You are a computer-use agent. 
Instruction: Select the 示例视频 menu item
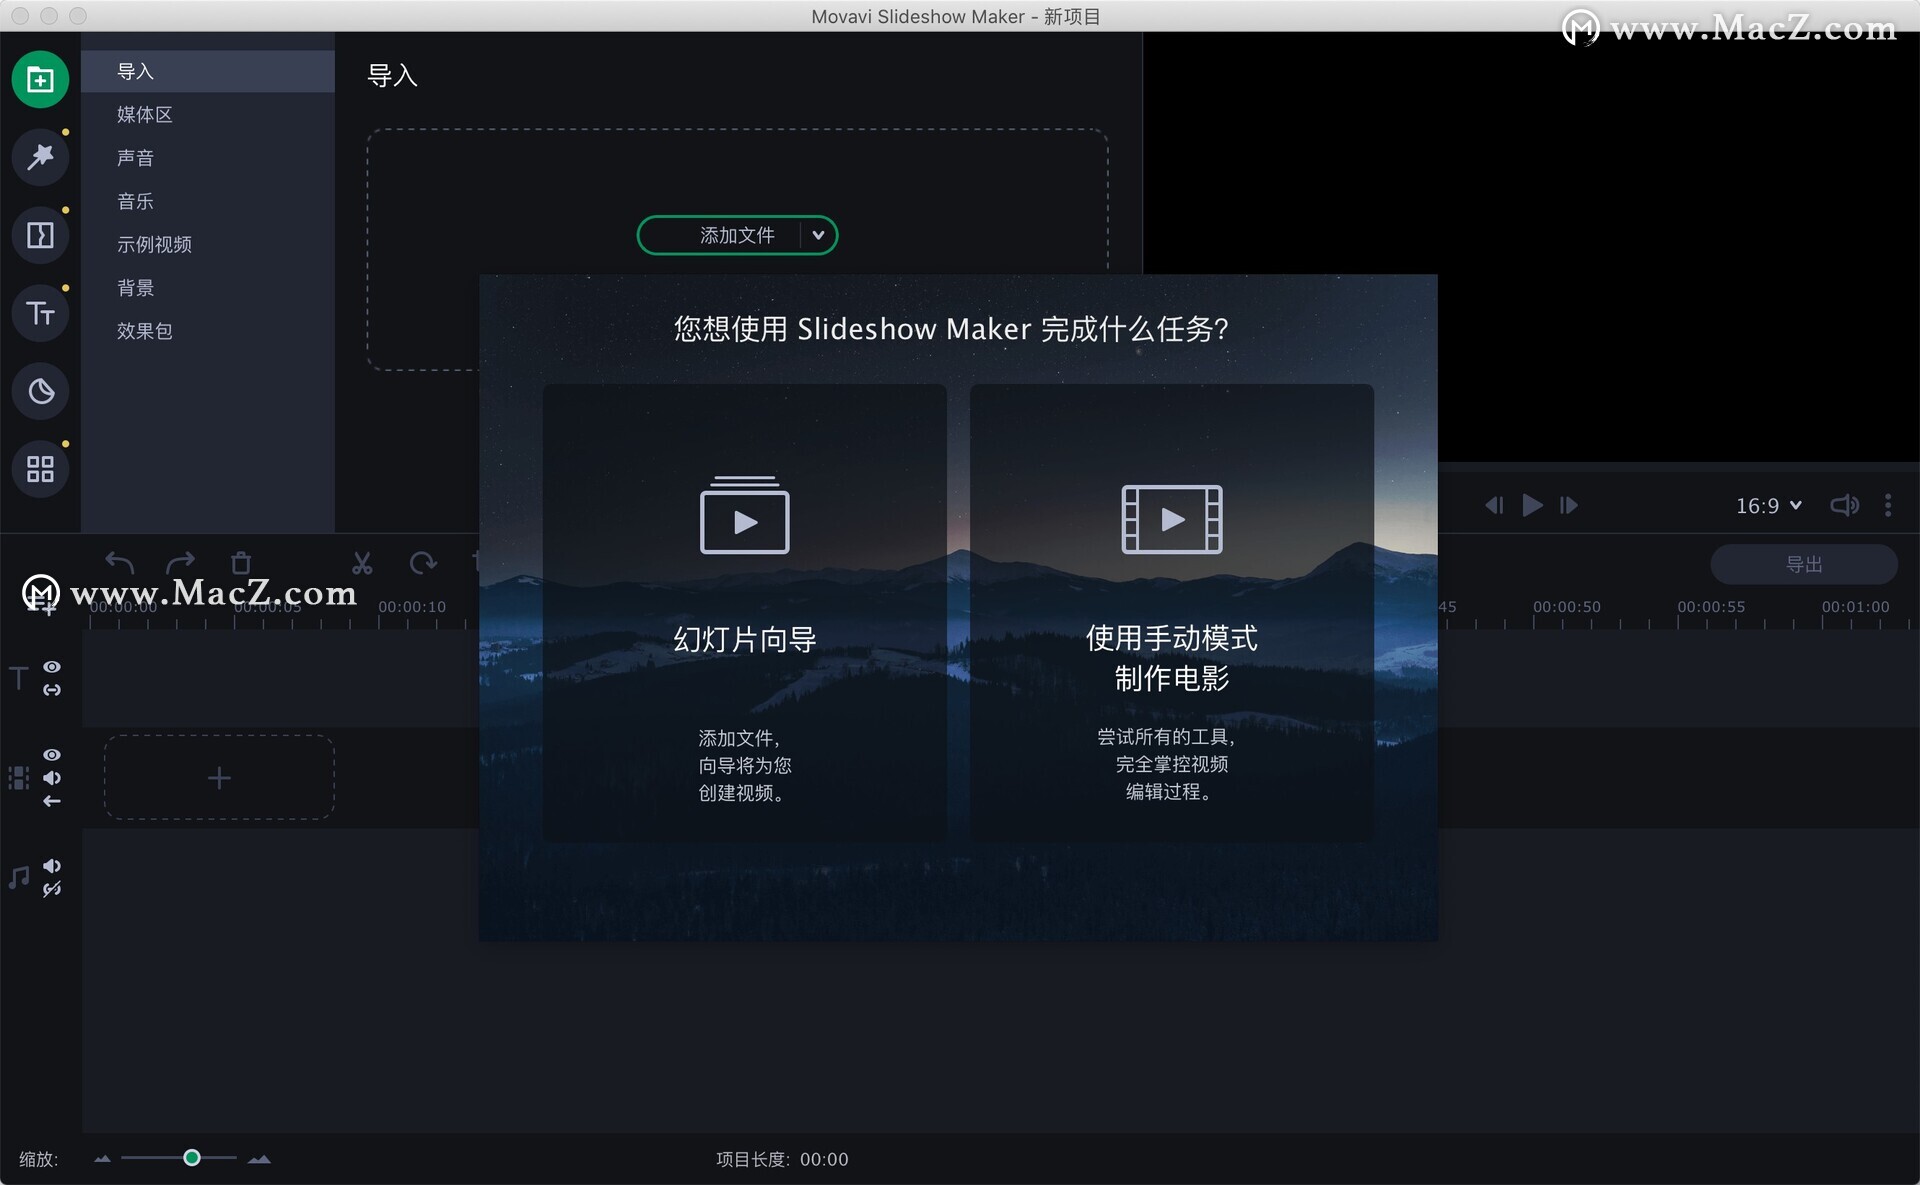(x=208, y=244)
